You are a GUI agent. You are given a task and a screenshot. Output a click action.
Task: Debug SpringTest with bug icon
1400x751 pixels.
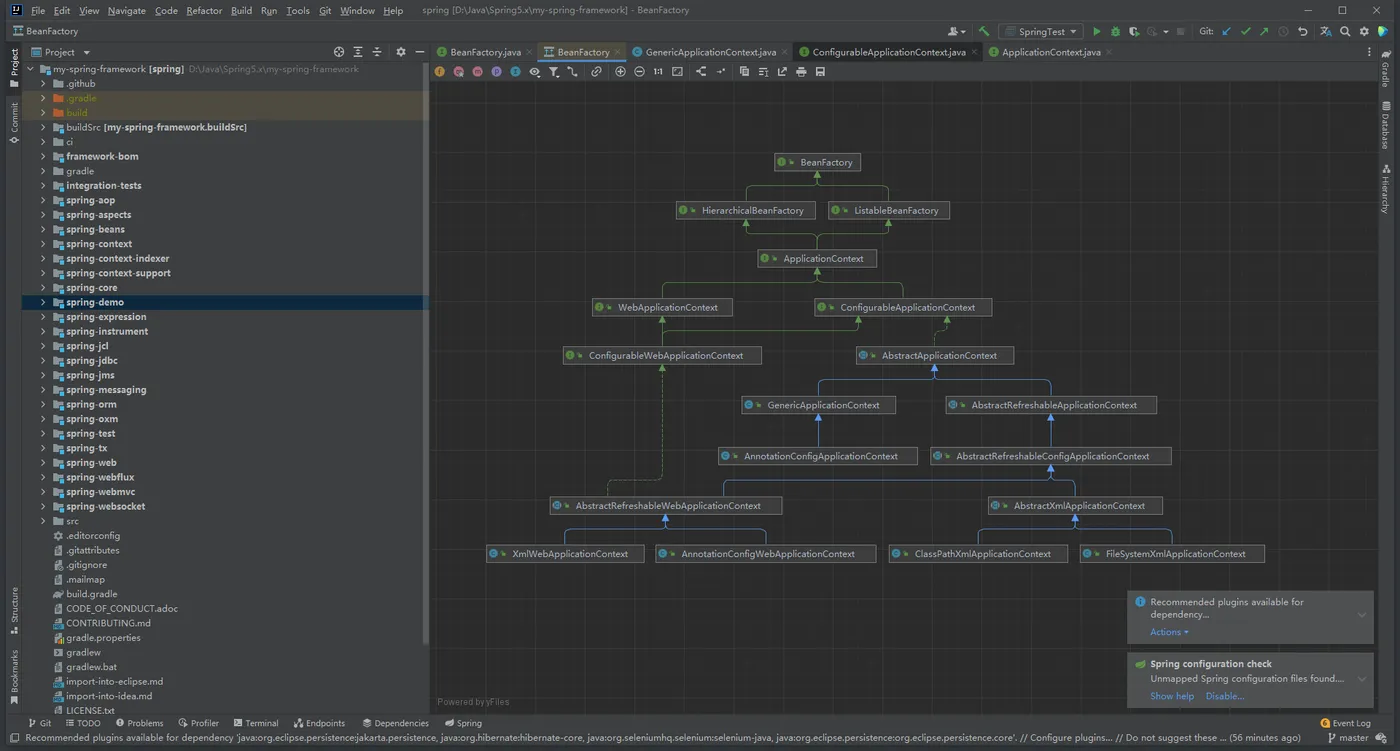tap(1116, 31)
